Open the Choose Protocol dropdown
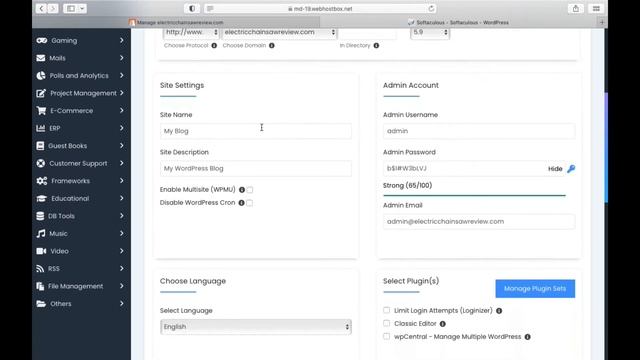 (x=191, y=32)
